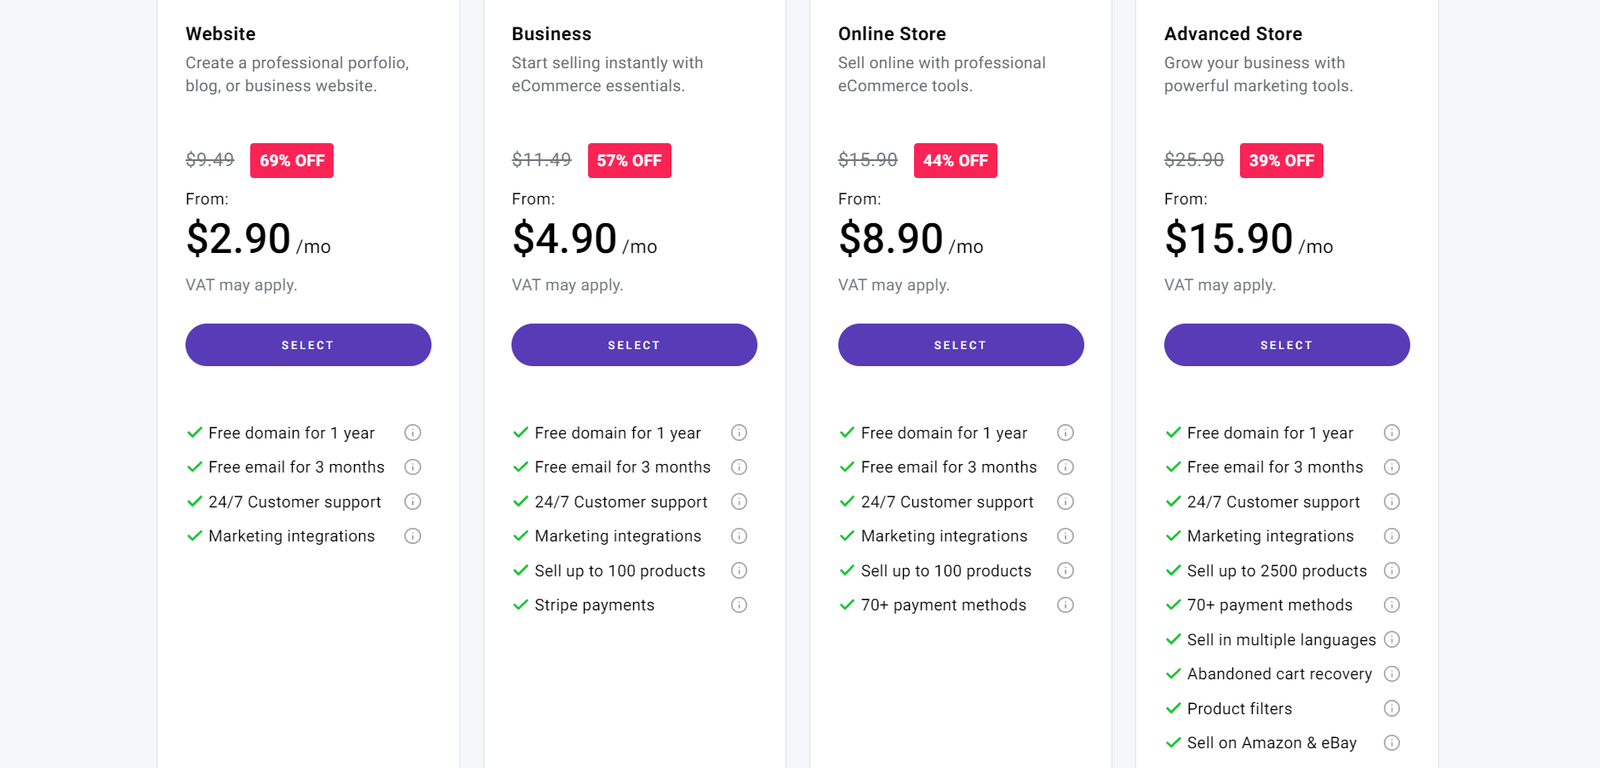Click info for Online Store Free email
The width and height of the screenshot is (1600, 768).
tap(1065, 467)
